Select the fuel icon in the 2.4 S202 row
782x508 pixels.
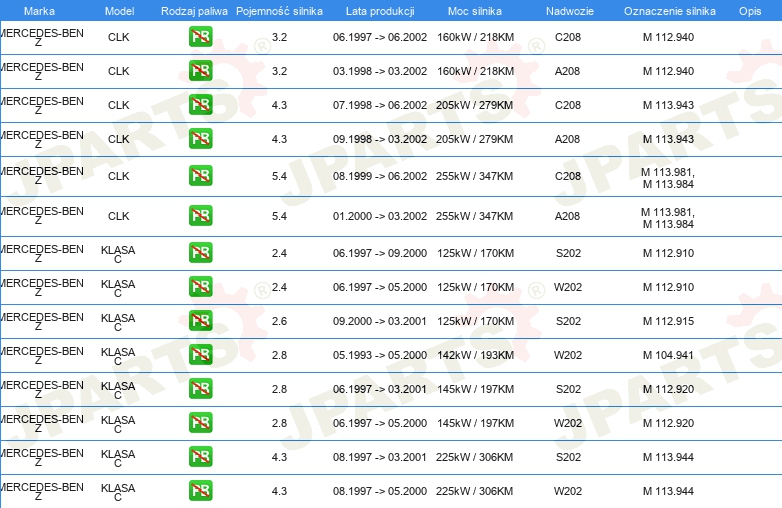(x=200, y=253)
